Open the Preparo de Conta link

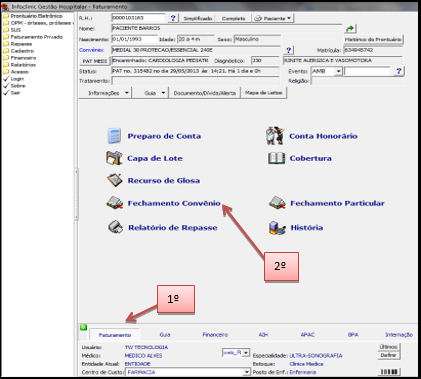164,136
